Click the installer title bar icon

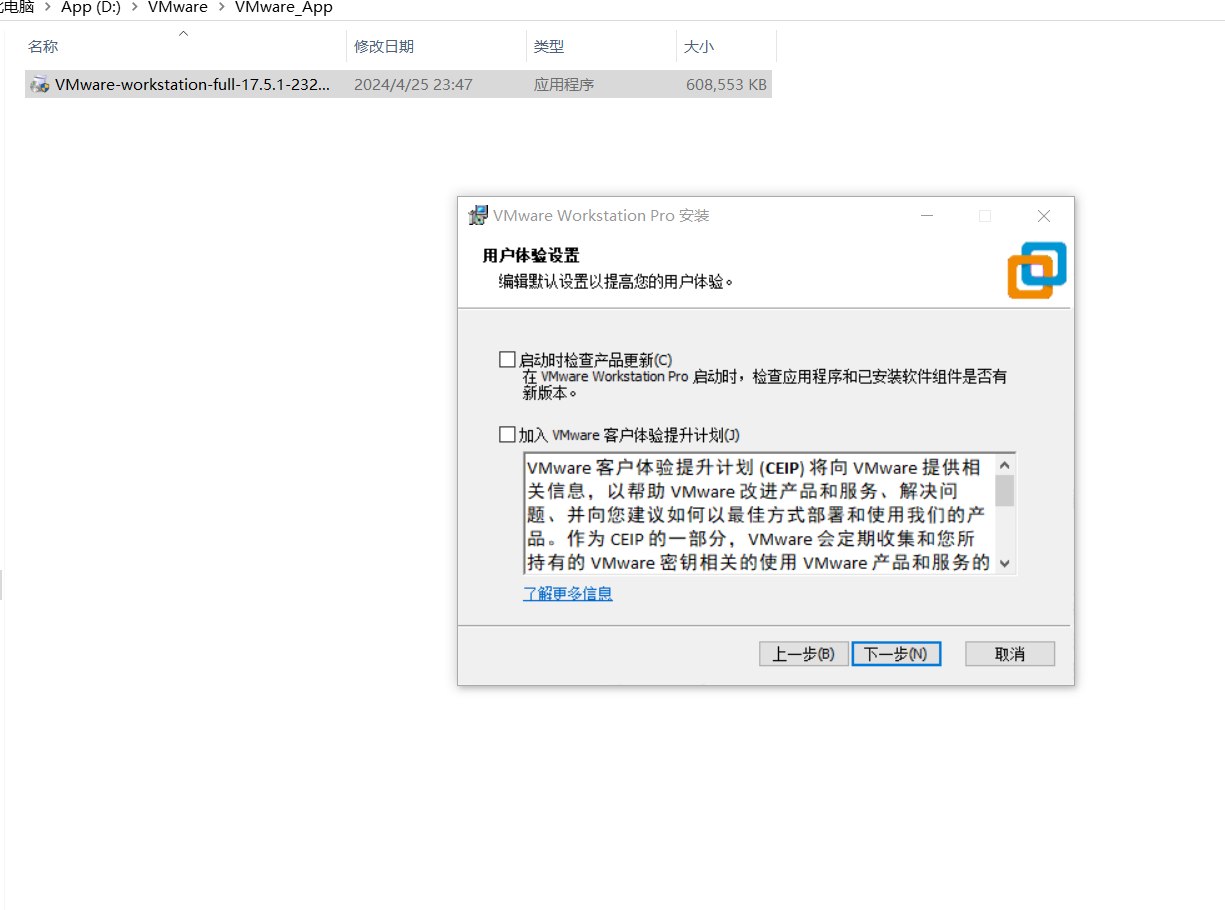tap(478, 216)
